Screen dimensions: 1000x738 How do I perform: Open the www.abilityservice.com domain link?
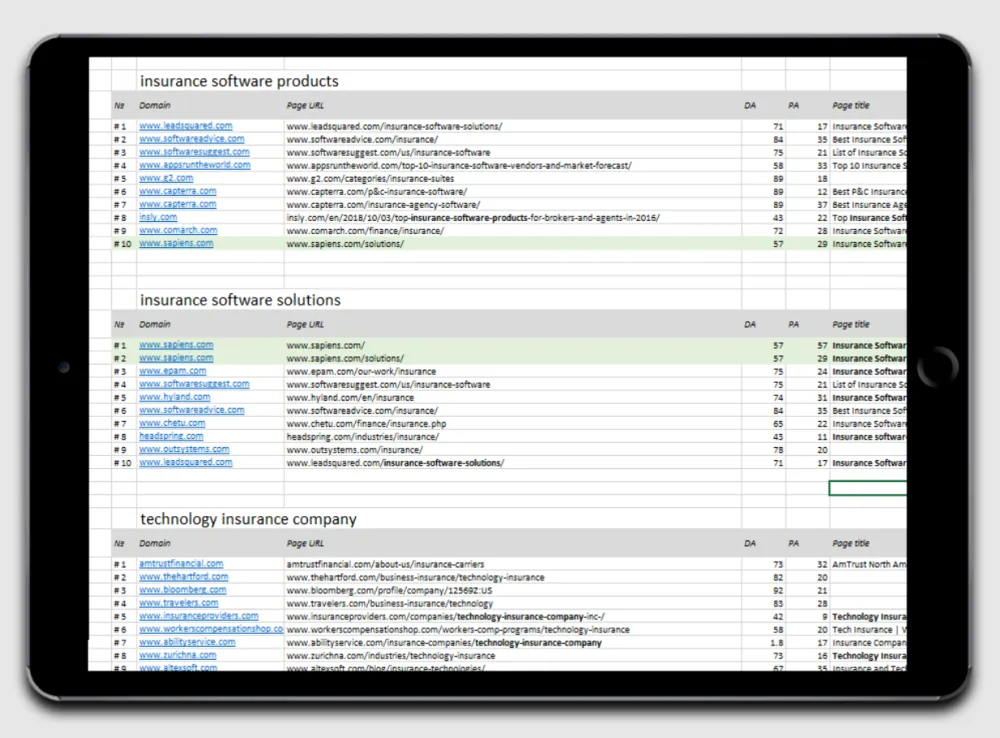[187, 642]
